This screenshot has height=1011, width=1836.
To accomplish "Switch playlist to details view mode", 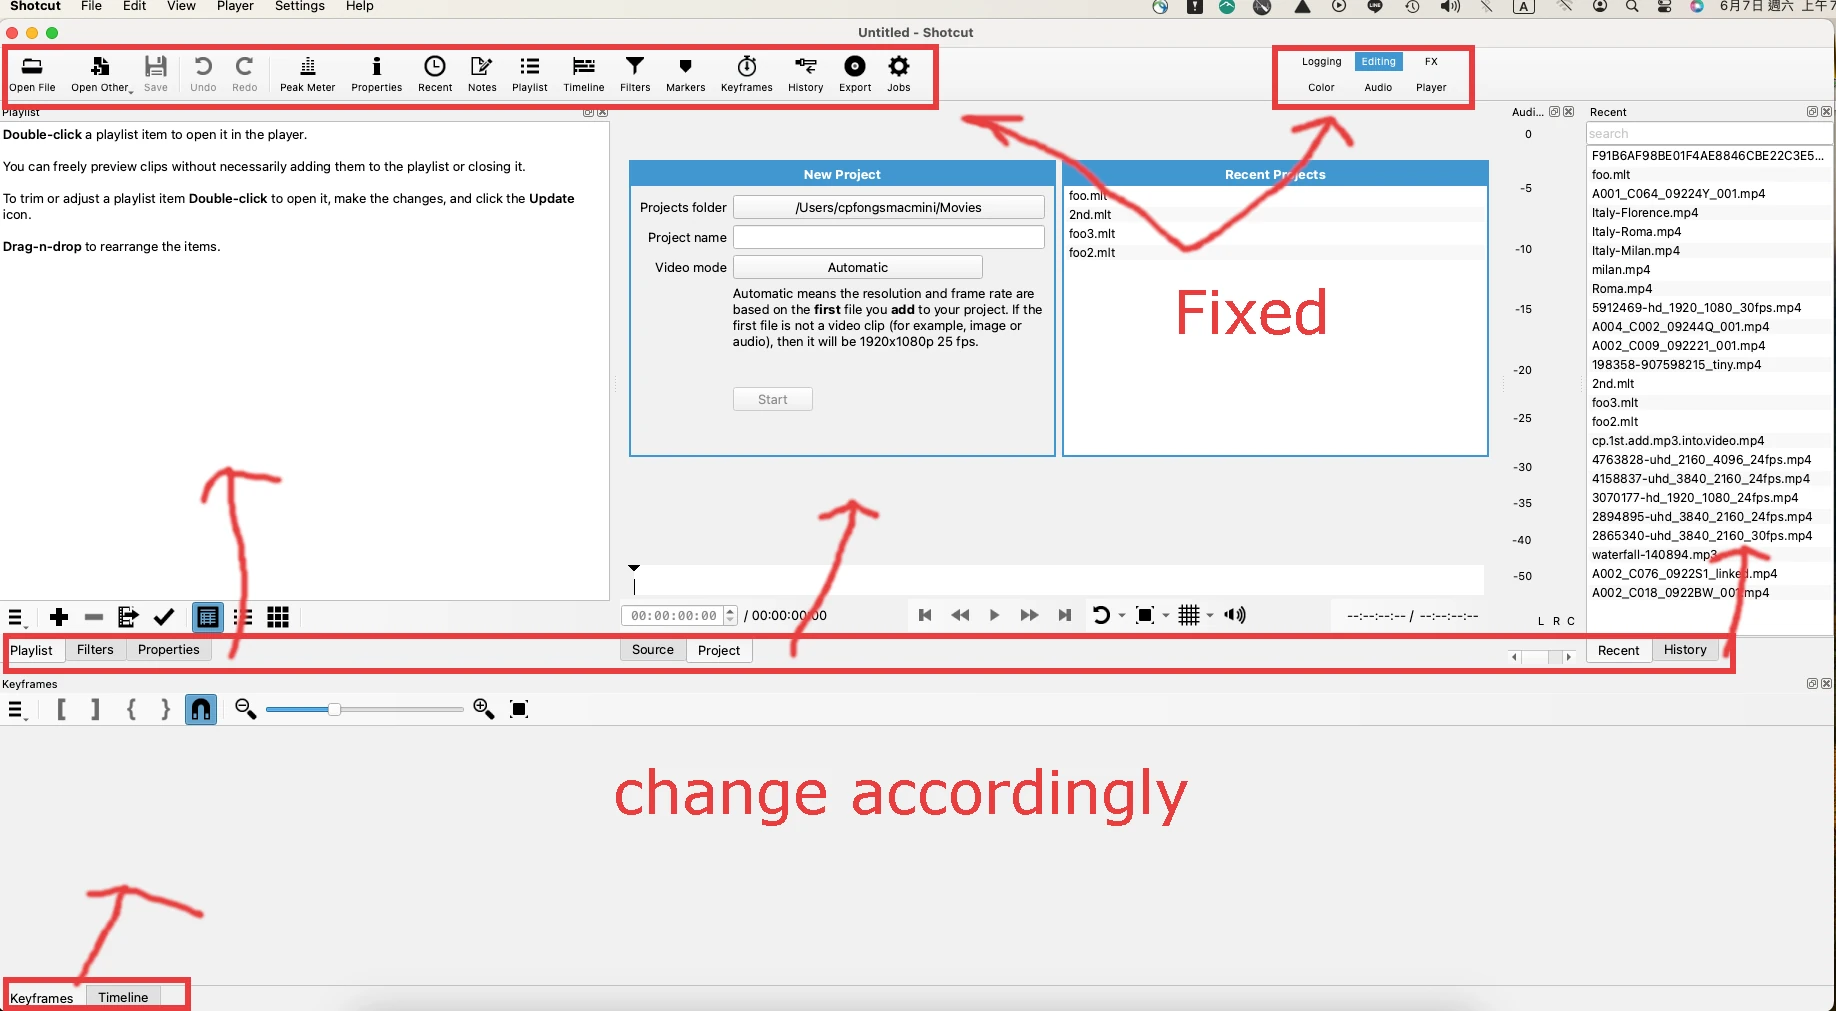I will [208, 617].
